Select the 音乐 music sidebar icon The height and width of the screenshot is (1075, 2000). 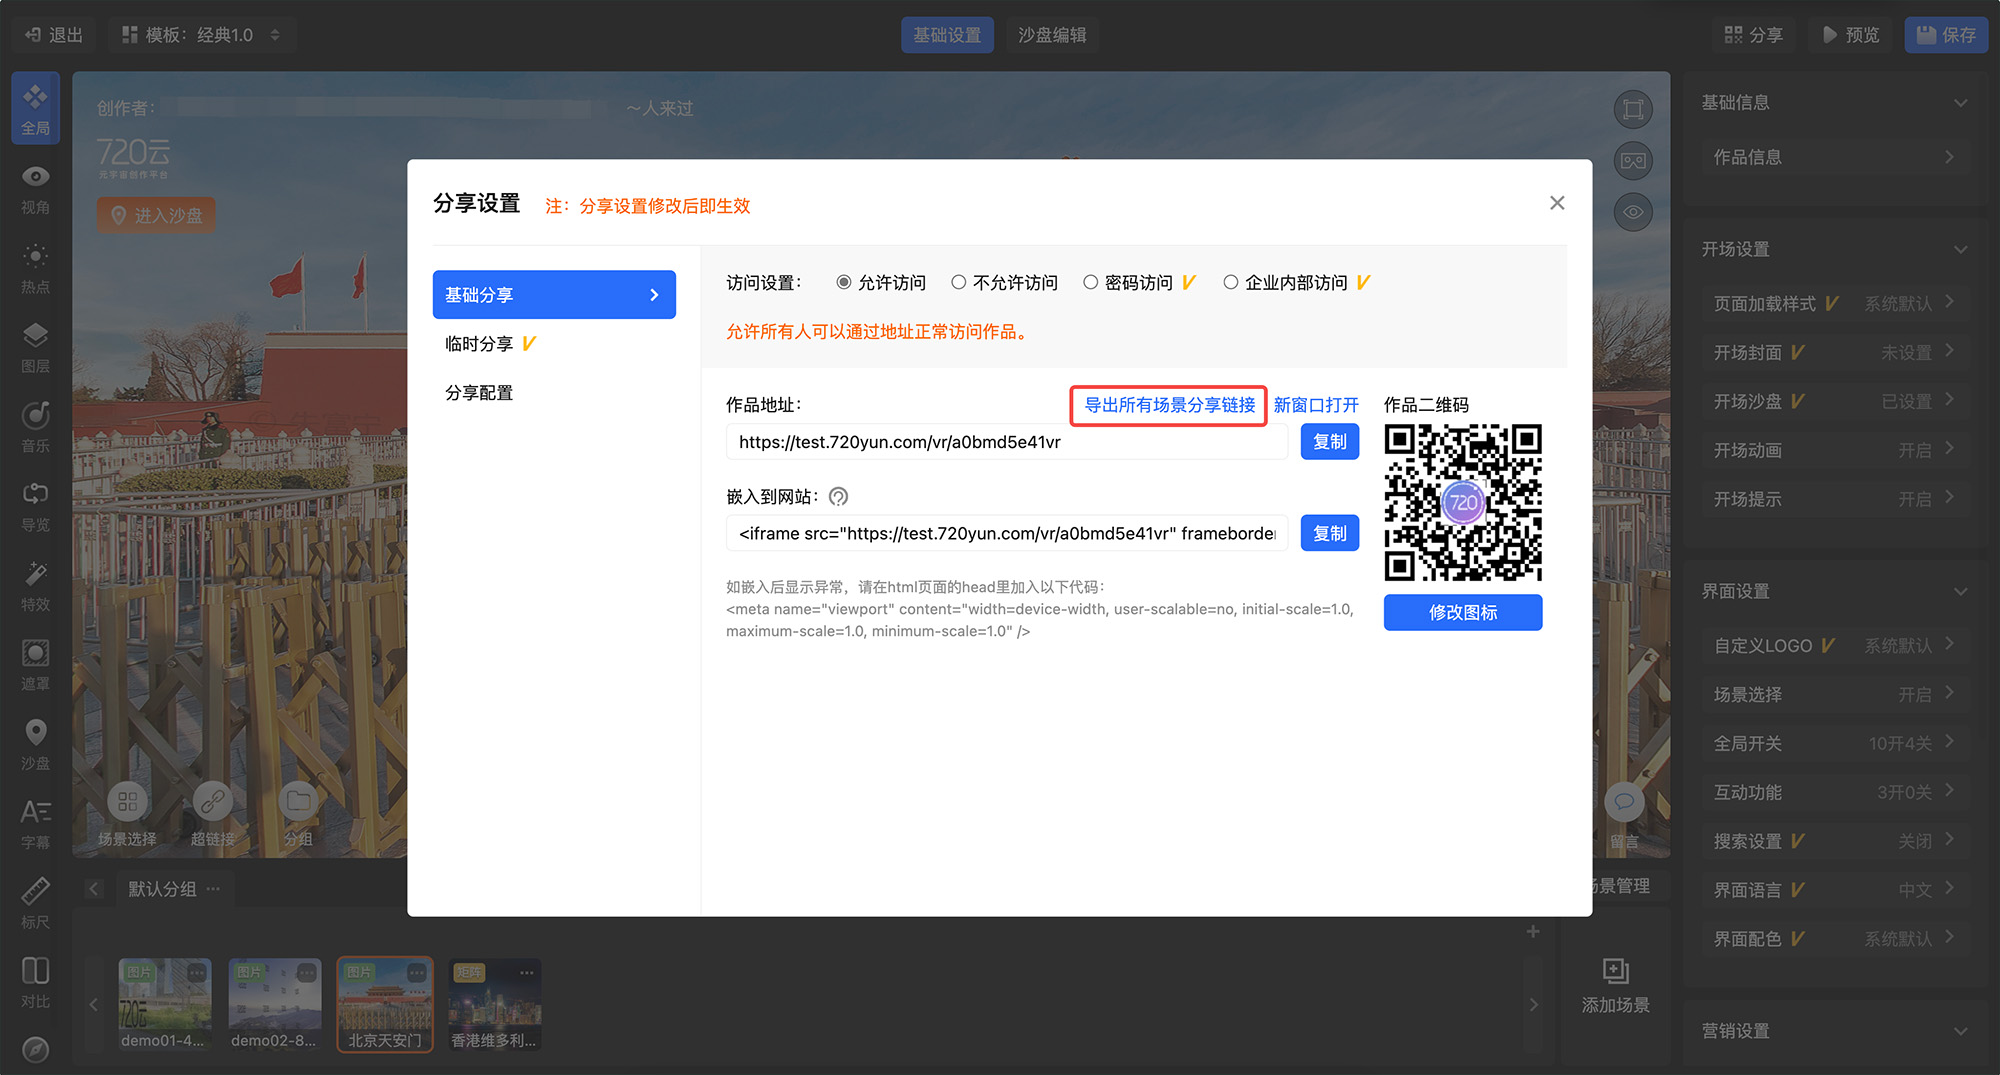tap(35, 426)
